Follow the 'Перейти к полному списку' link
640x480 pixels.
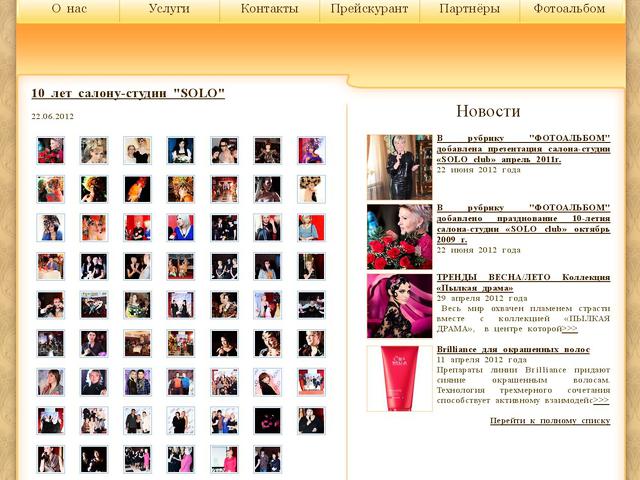pyautogui.click(x=549, y=421)
